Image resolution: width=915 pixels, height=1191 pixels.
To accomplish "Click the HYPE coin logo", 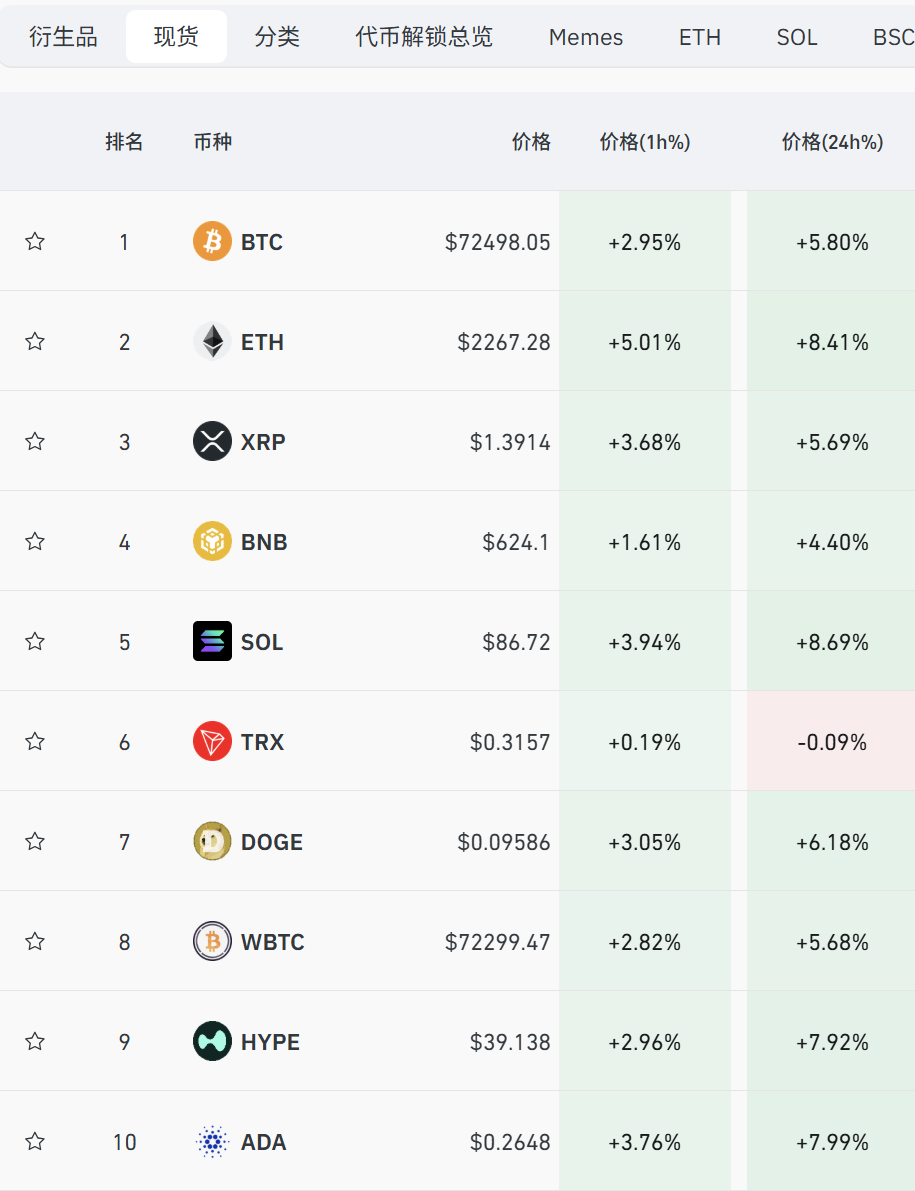I will tap(212, 1041).
